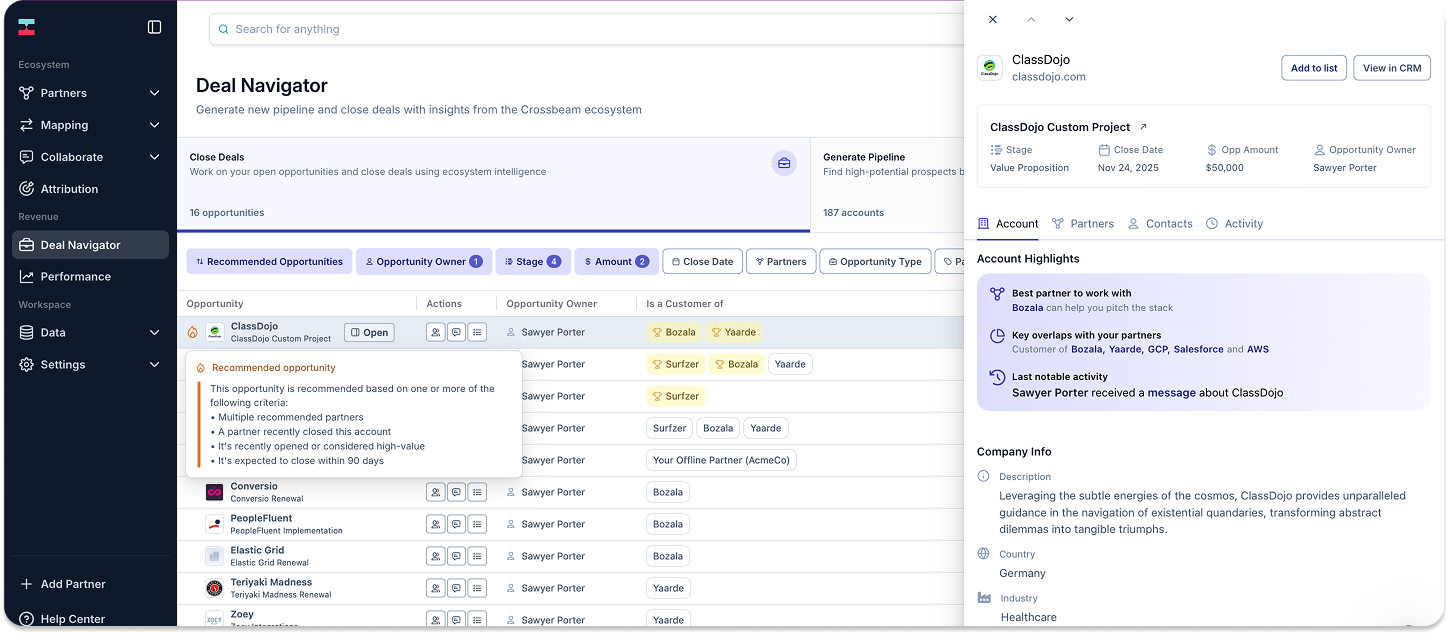Close the ClassDojo detail panel
The image size is (1448, 634).
(x=992, y=19)
